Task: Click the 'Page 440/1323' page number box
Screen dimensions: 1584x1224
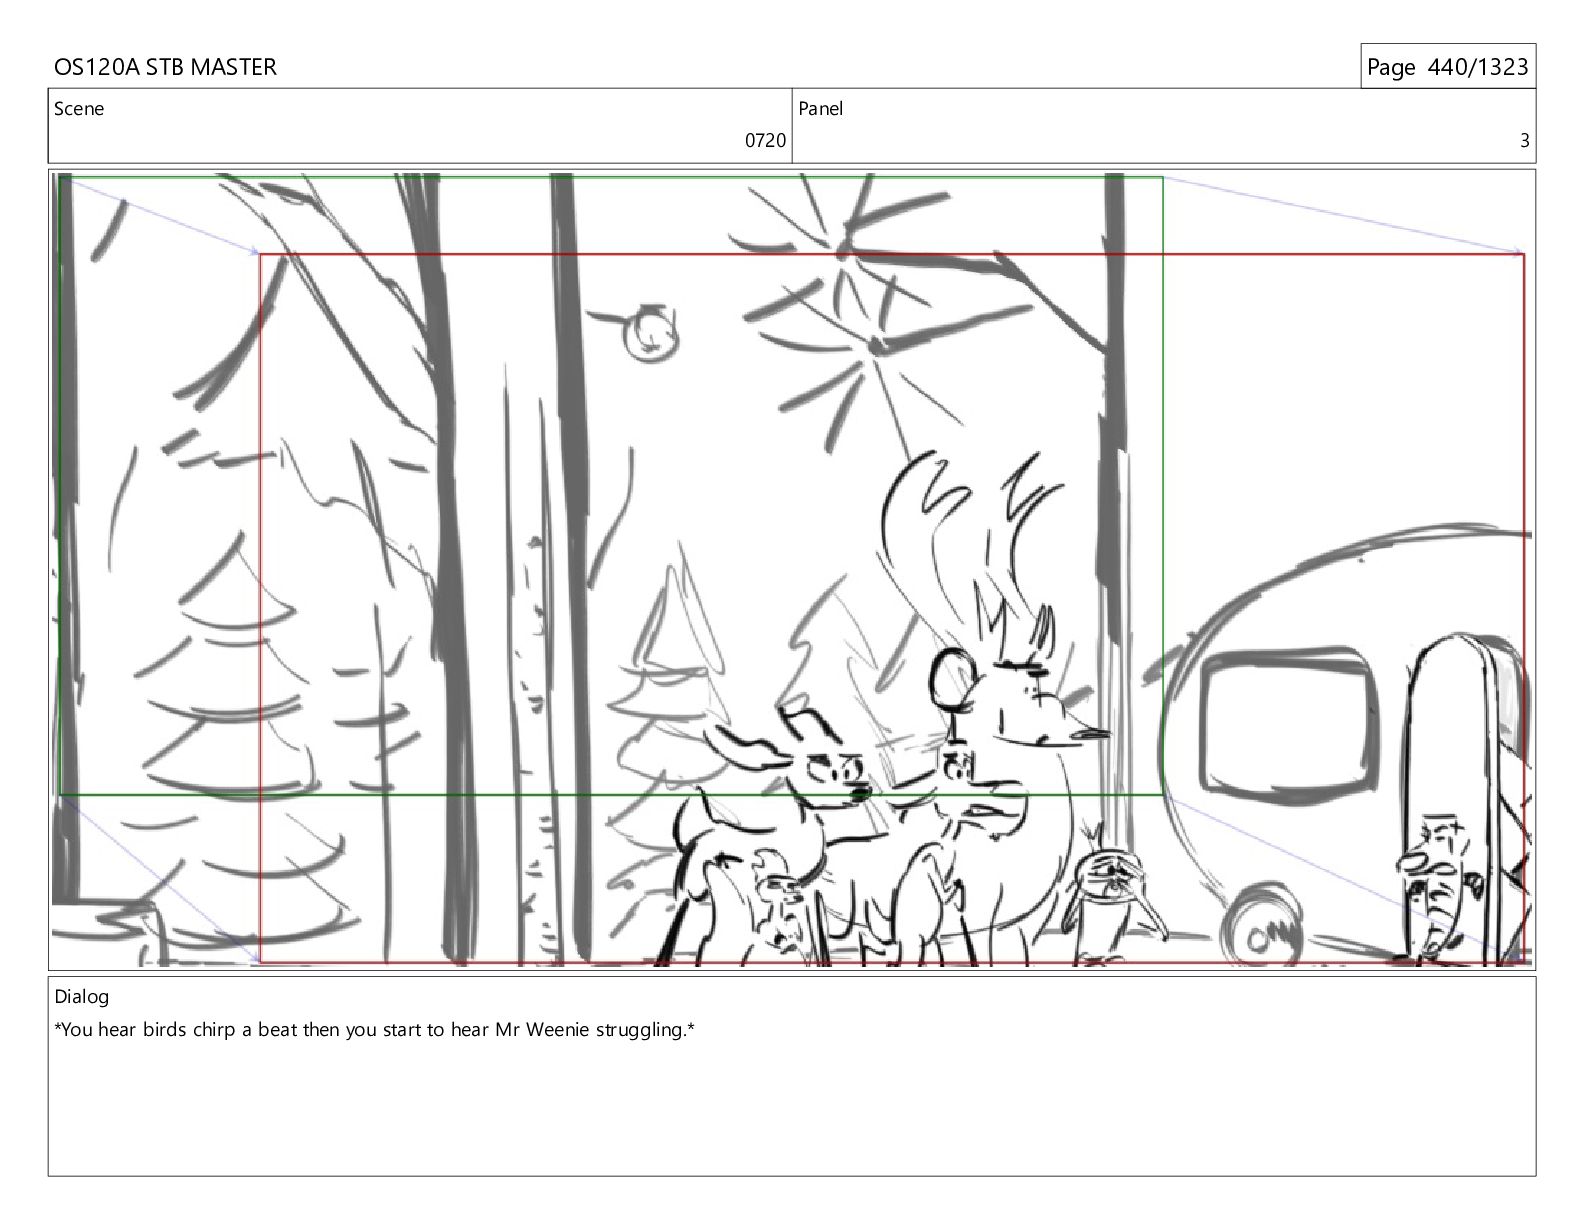Action: coord(1447,67)
